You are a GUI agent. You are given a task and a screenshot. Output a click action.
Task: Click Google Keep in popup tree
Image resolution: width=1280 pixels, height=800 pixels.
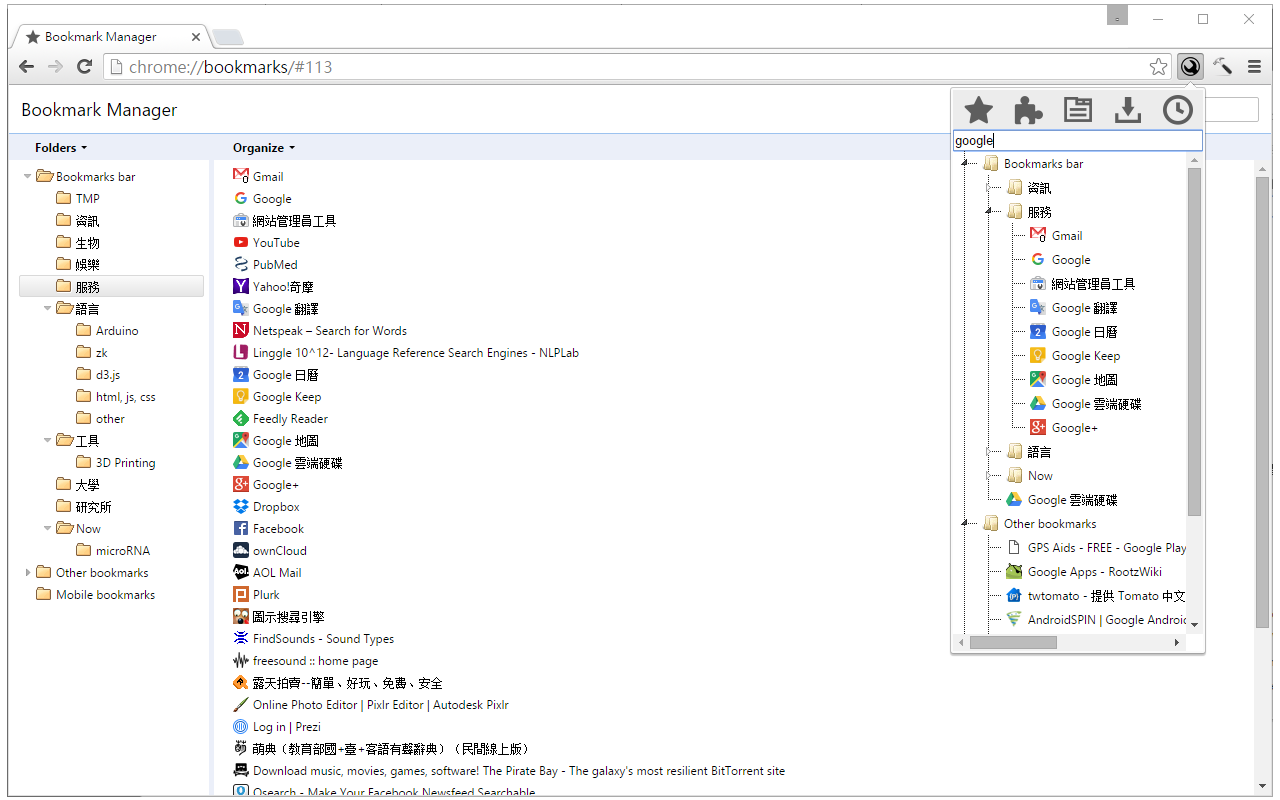pos(1085,356)
